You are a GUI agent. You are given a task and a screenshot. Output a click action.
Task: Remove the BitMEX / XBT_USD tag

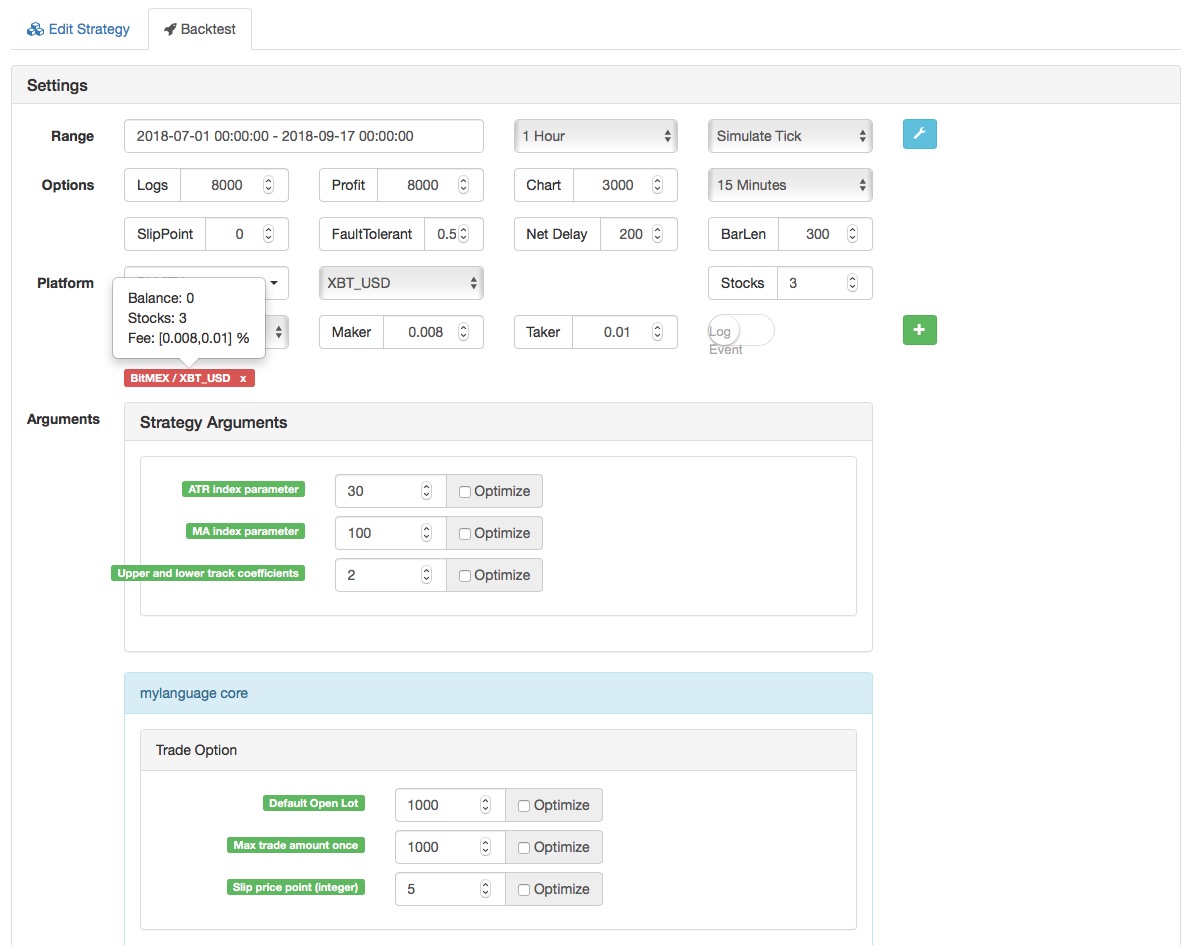pos(243,379)
